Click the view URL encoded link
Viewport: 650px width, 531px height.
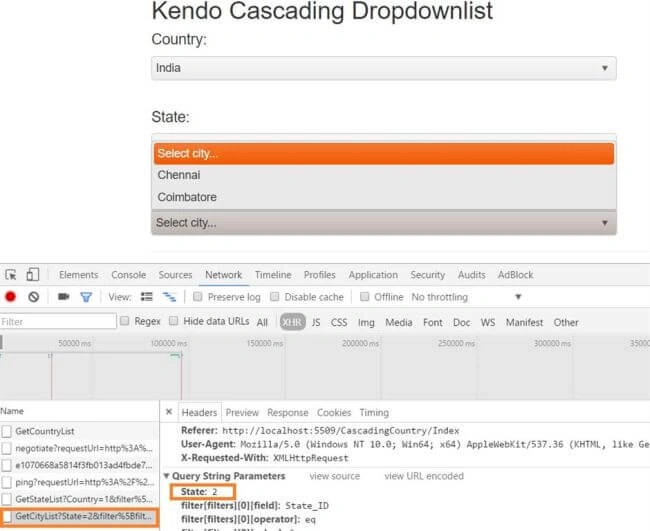[424, 476]
